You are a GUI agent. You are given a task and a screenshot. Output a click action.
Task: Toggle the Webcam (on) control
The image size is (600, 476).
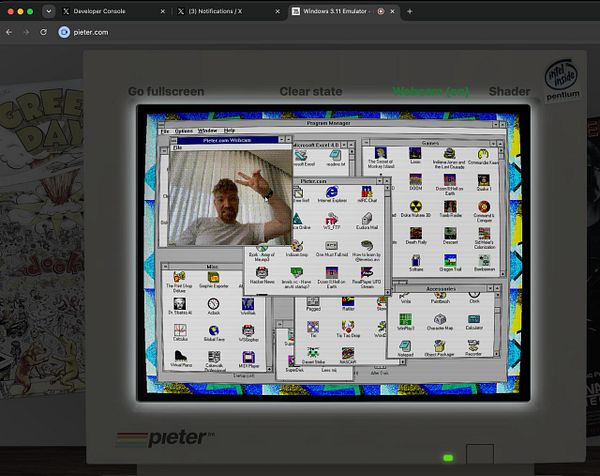click(x=430, y=91)
